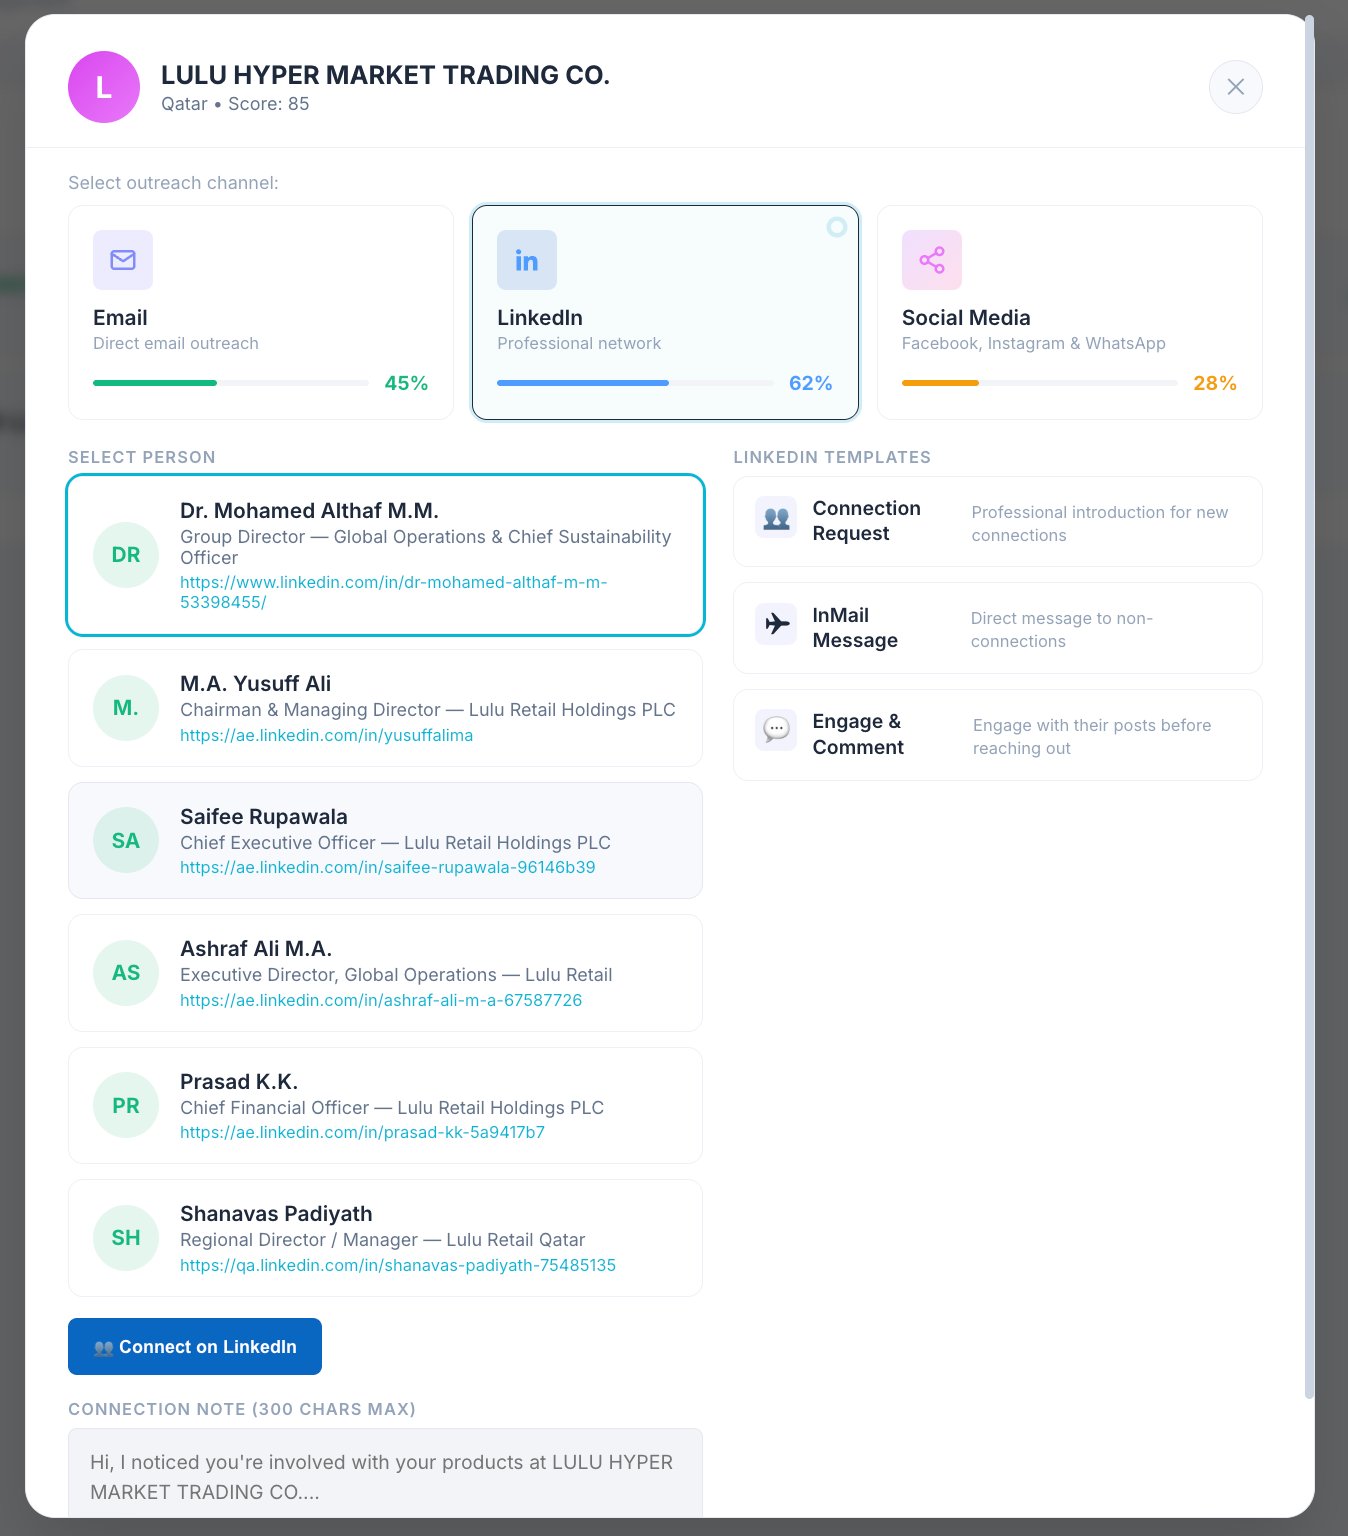Click the 'Direct email outreach' description

coord(176,343)
